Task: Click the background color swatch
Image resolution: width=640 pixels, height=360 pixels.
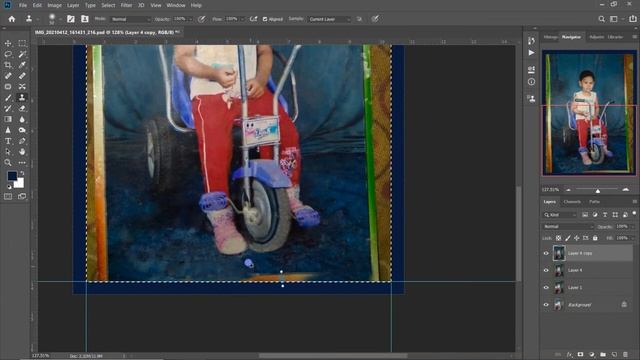Action: click(x=20, y=184)
